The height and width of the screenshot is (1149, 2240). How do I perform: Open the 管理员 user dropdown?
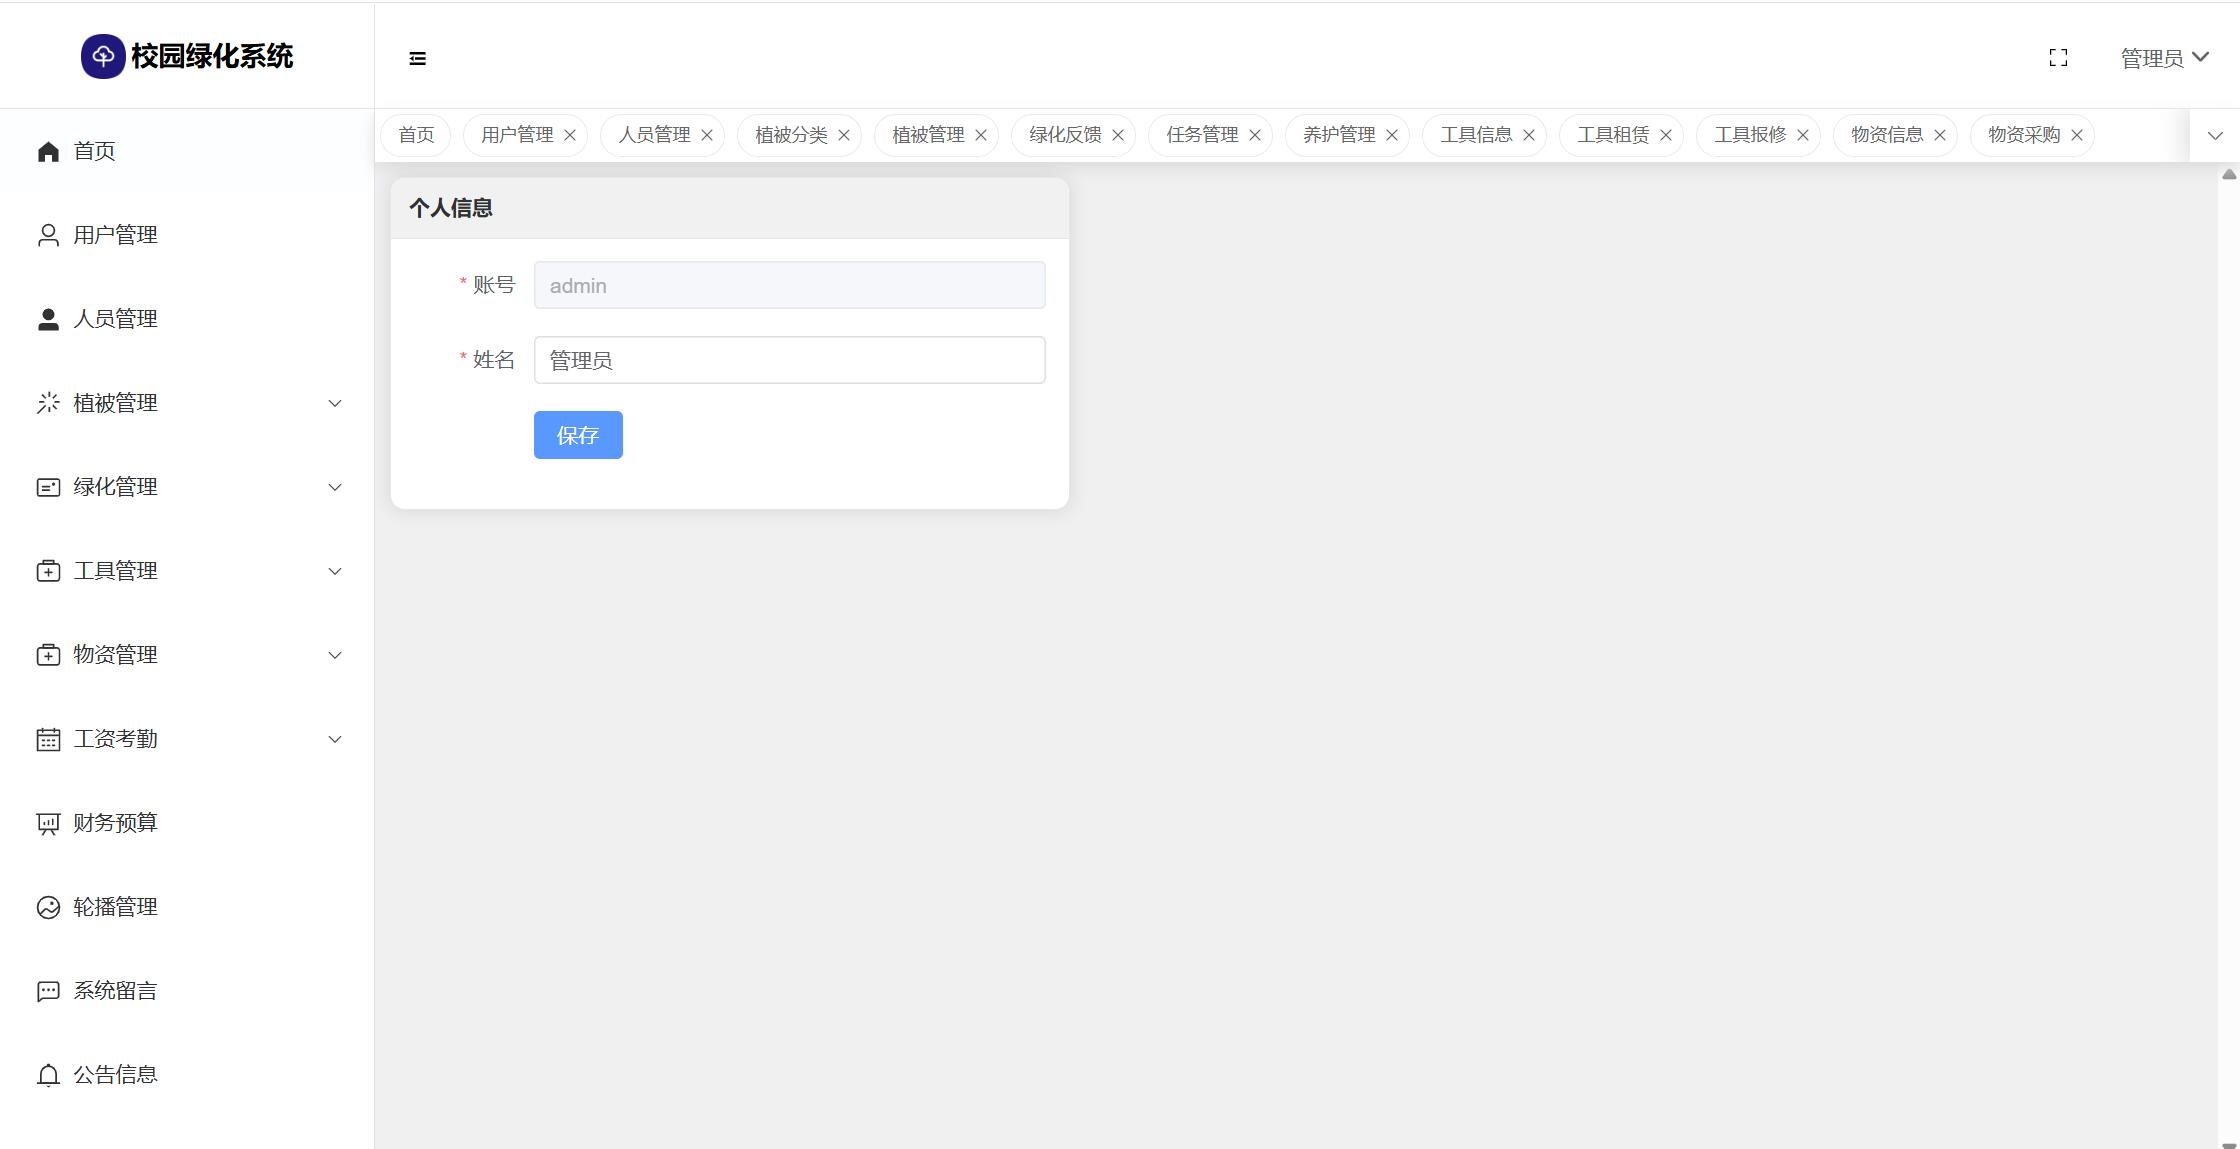[x=2164, y=58]
